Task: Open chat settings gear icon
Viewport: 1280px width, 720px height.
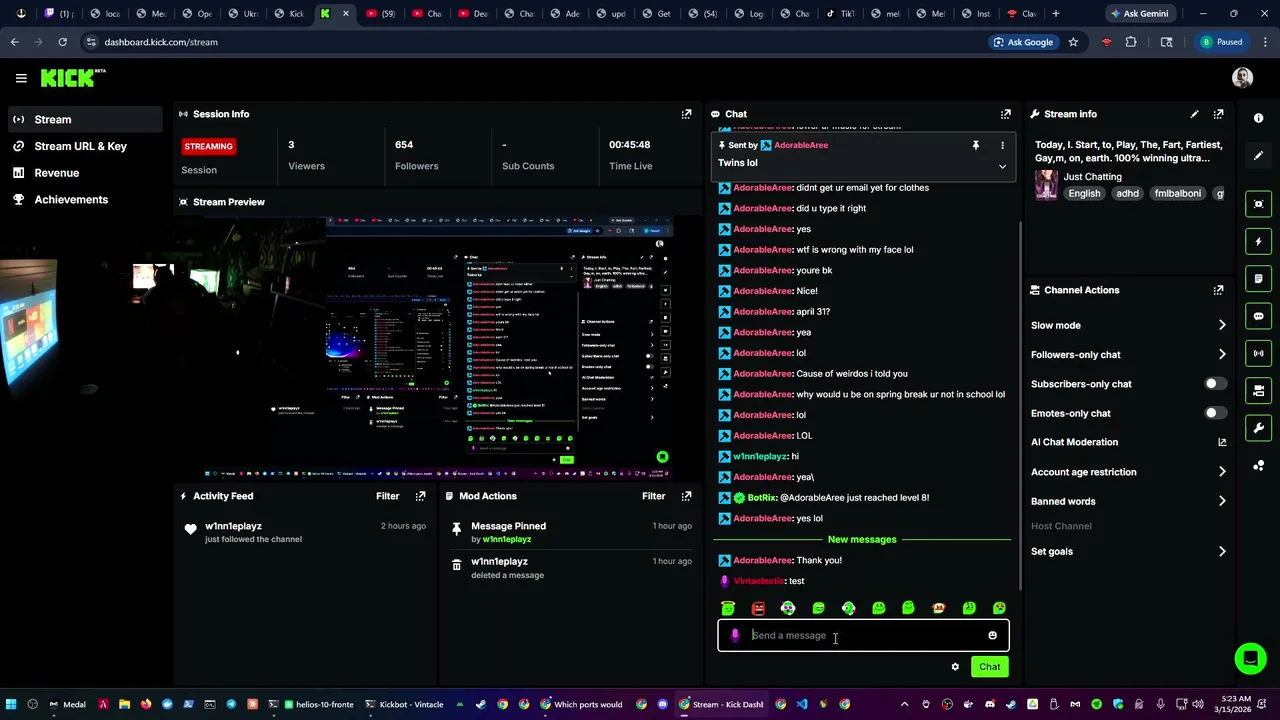Action: point(955,667)
